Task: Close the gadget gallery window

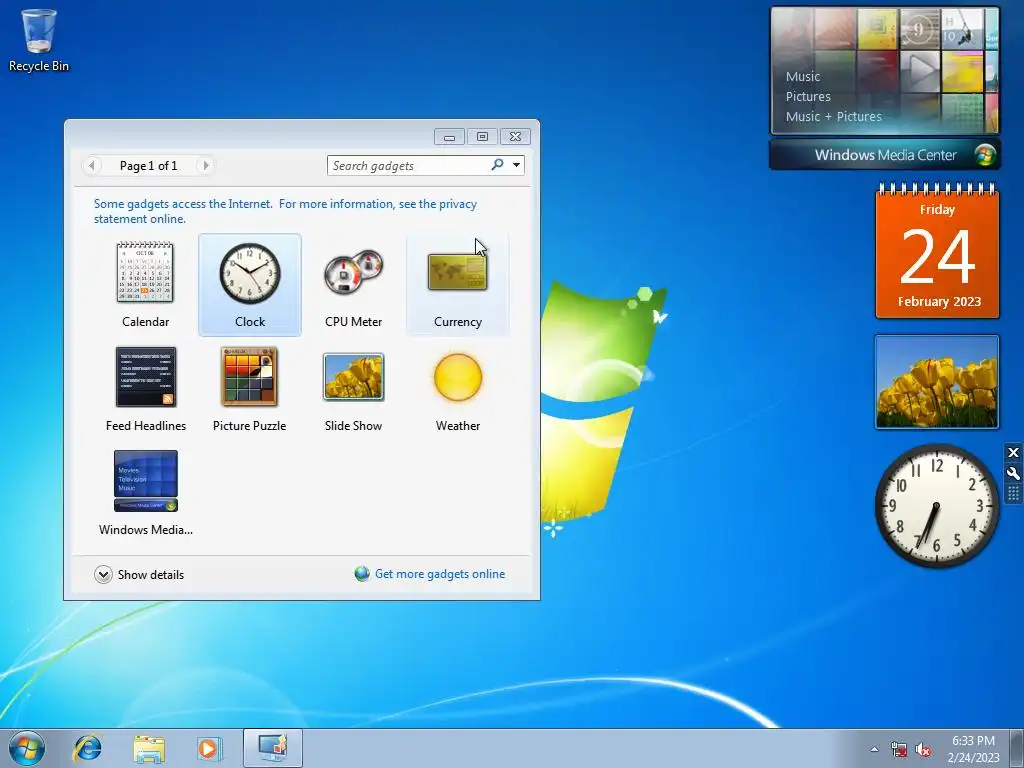Action: pos(515,136)
